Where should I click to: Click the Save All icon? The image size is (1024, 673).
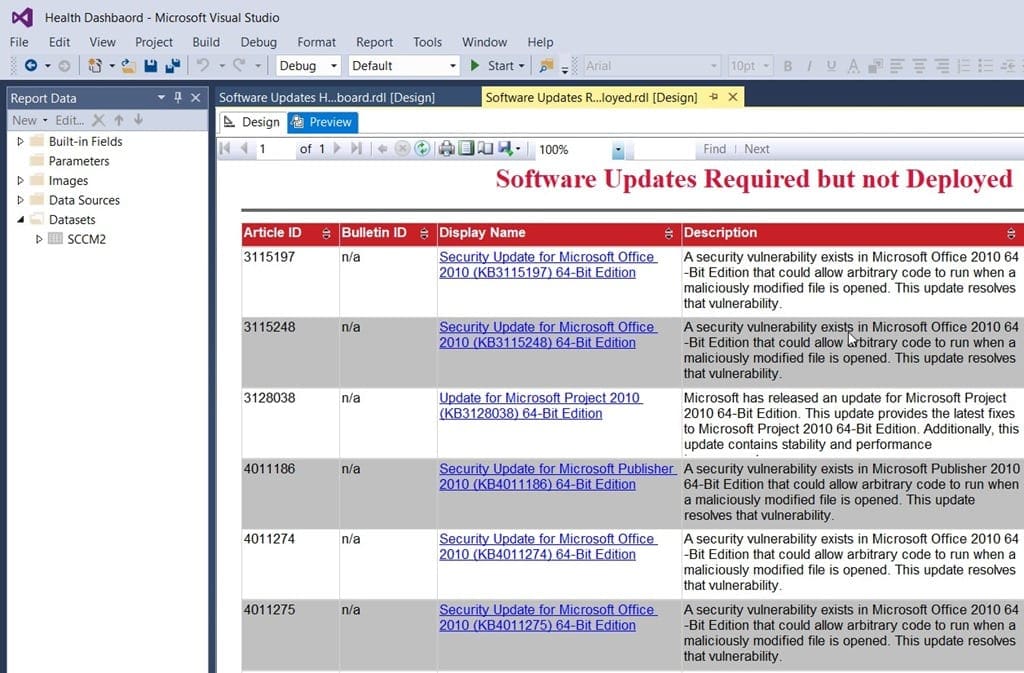point(173,65)
